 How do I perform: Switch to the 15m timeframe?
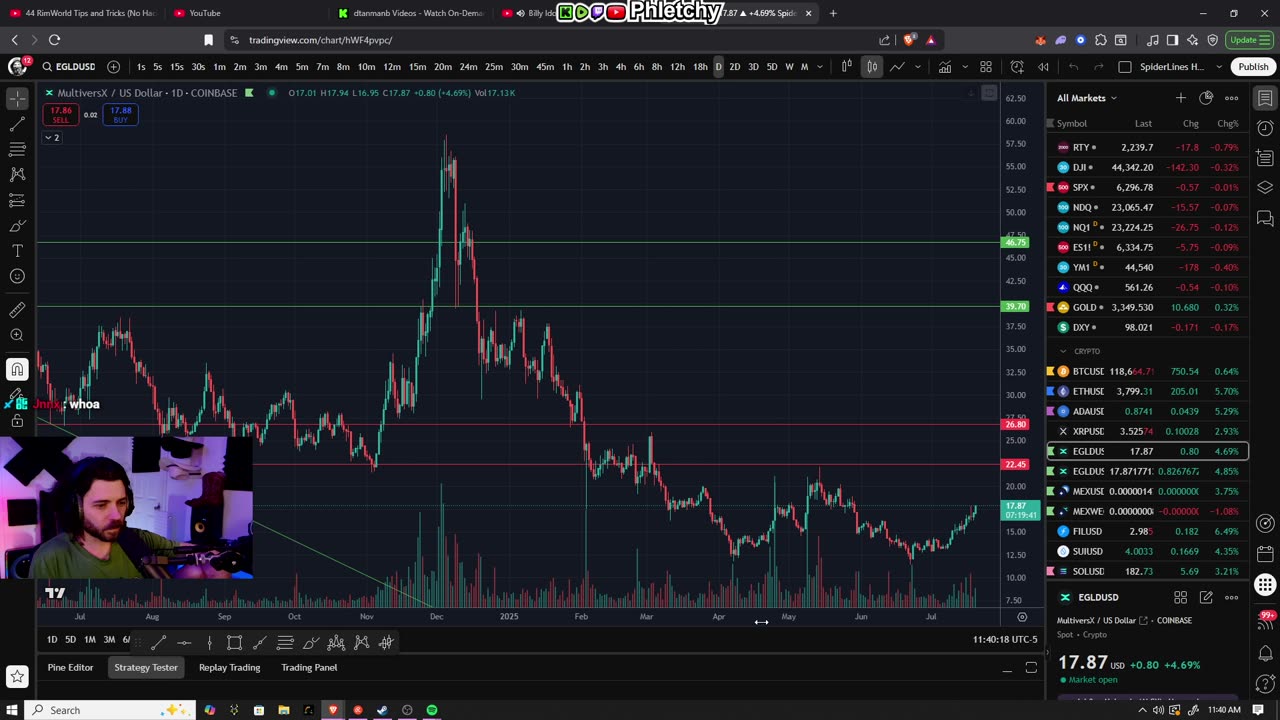(417, 67)
